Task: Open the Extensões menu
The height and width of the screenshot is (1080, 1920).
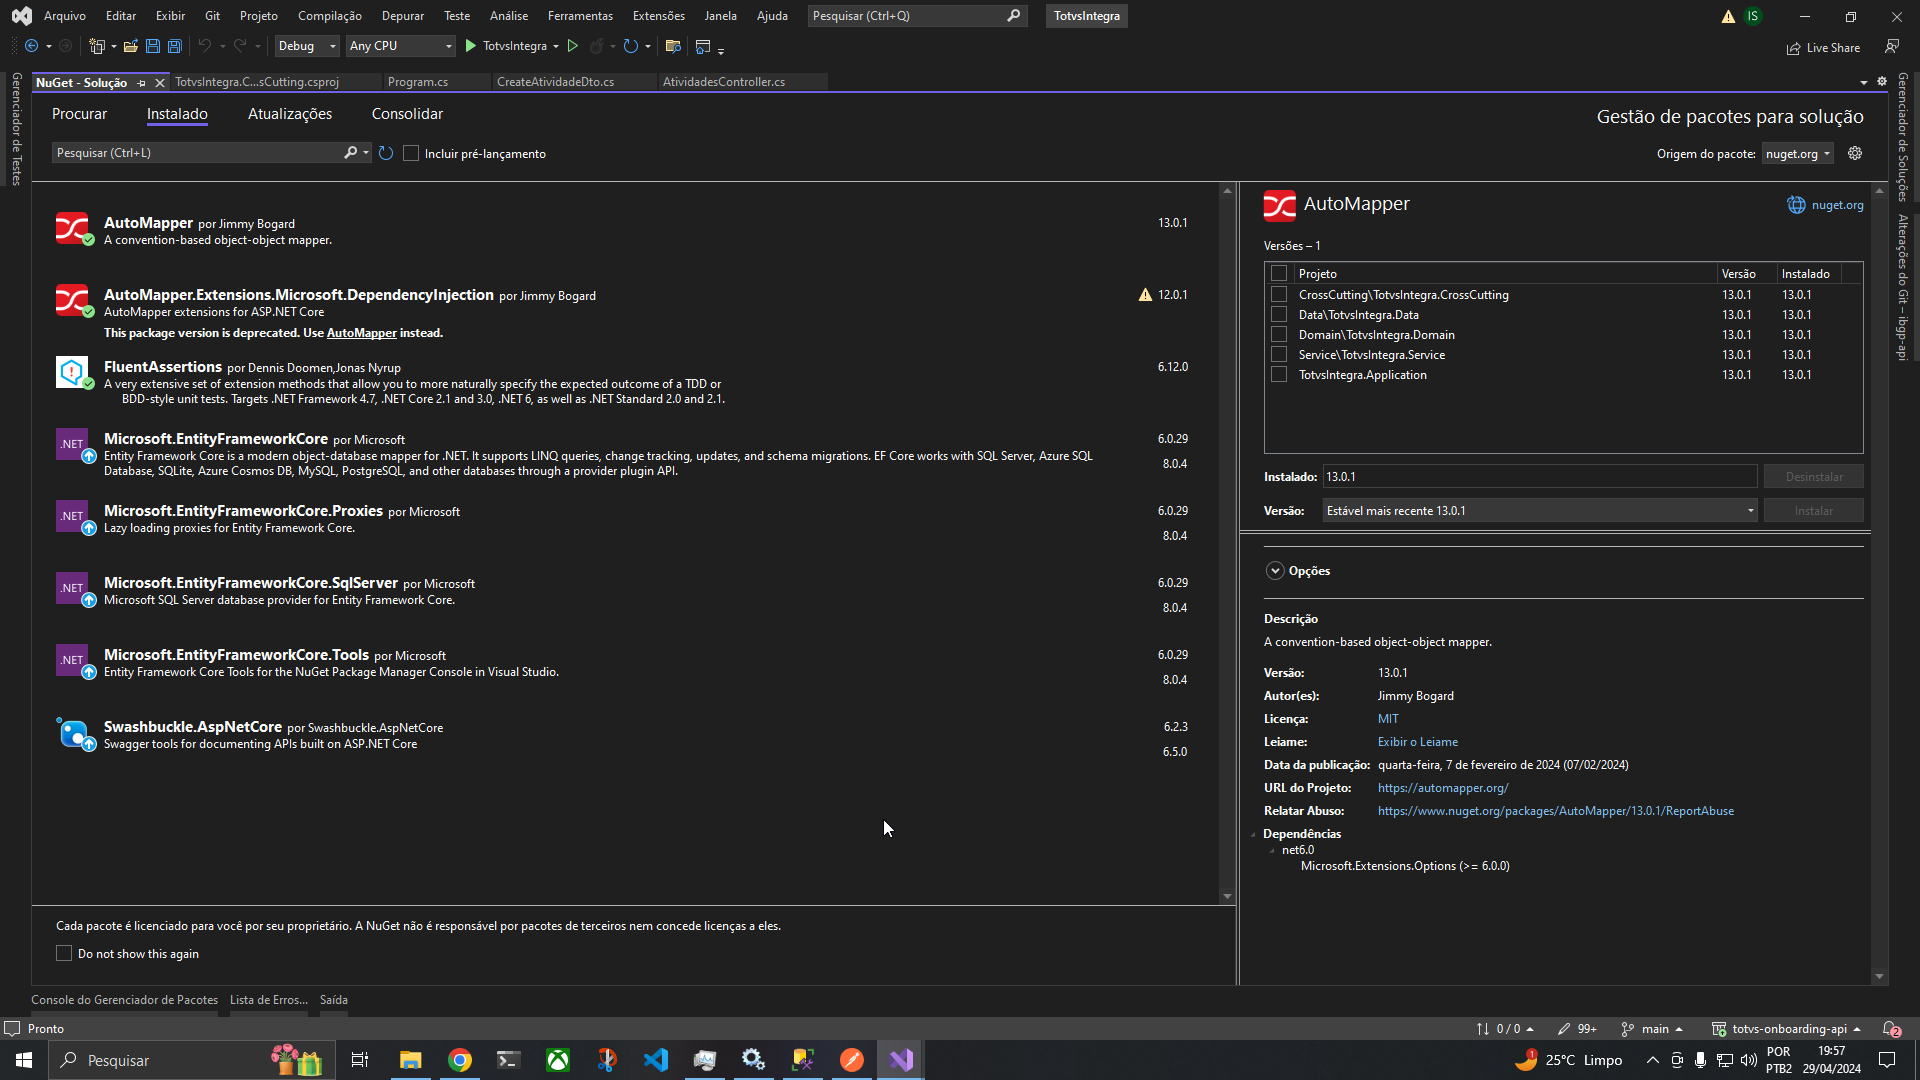Action: point(659,16)
